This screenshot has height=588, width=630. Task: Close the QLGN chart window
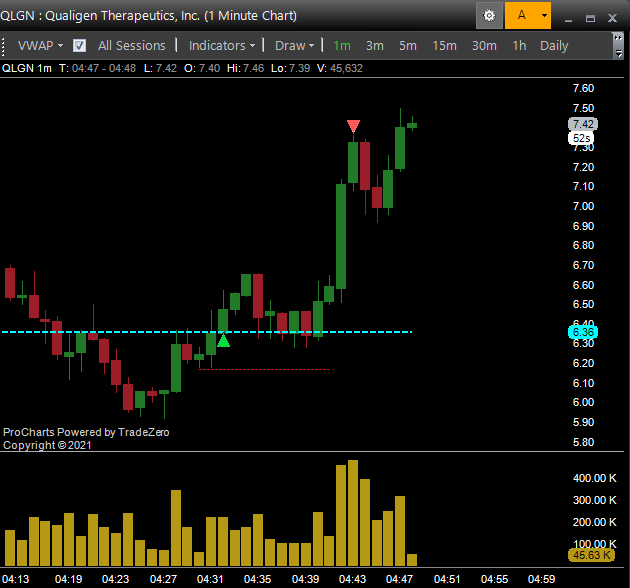(x=612, y=18)
